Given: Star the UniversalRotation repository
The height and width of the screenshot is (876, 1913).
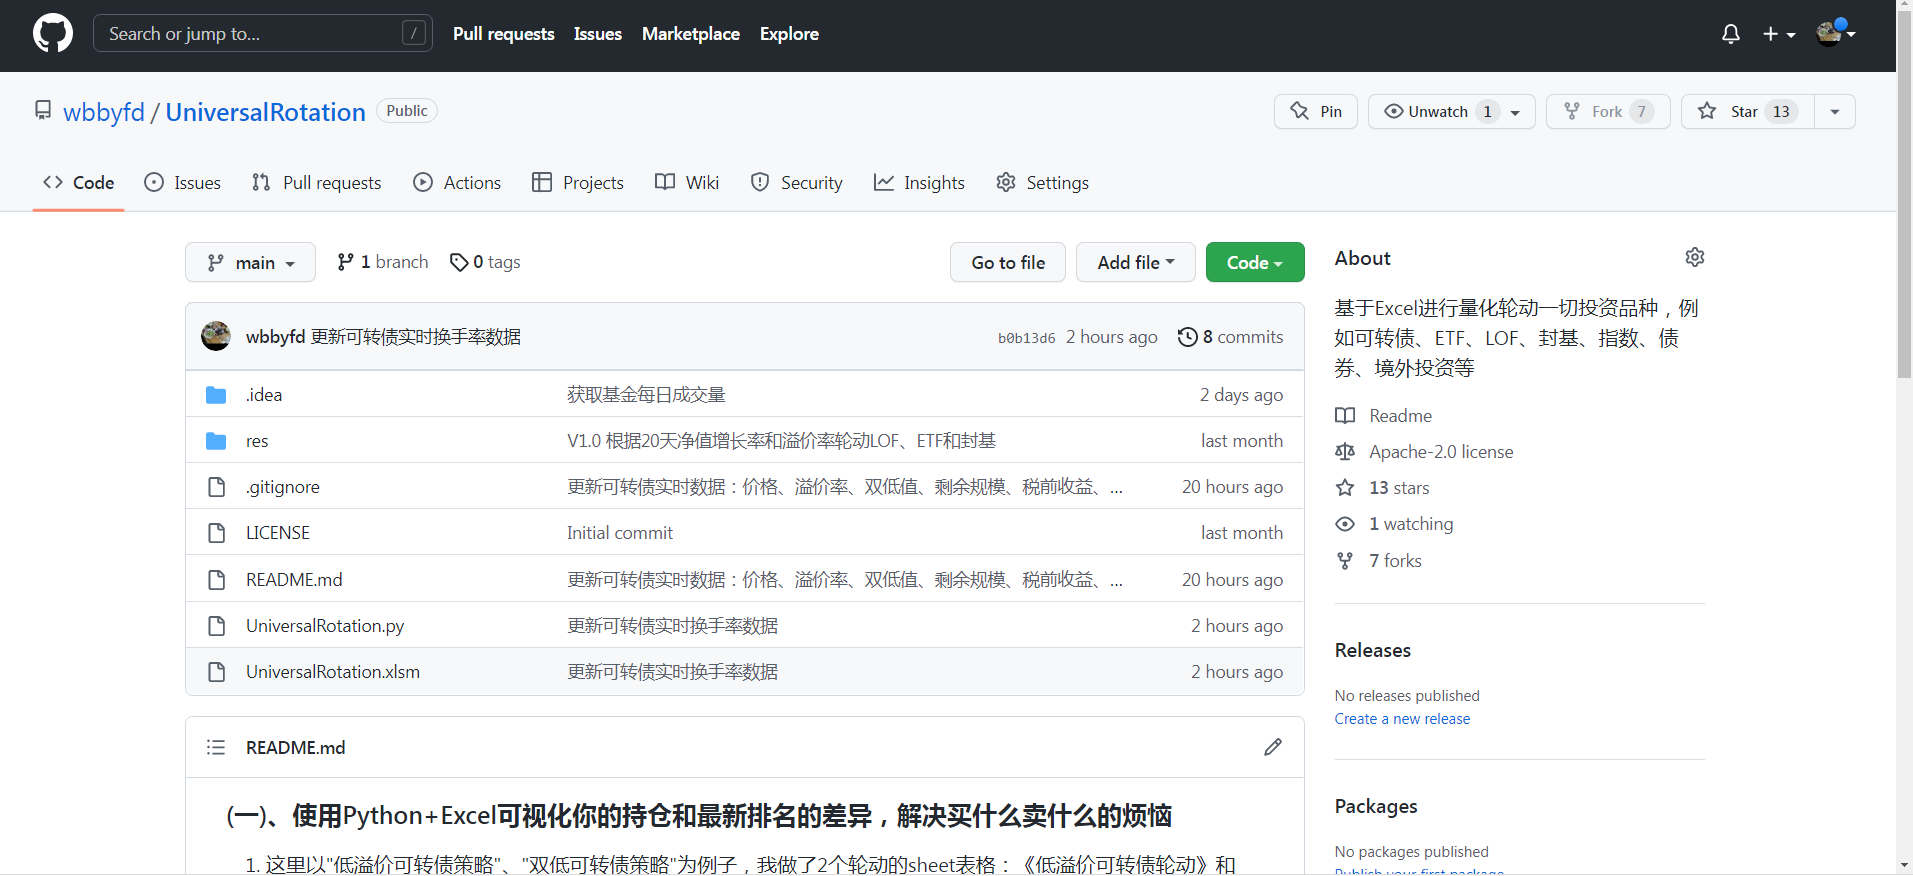Looking at the screenshot, I should [x=1747, y=112].
